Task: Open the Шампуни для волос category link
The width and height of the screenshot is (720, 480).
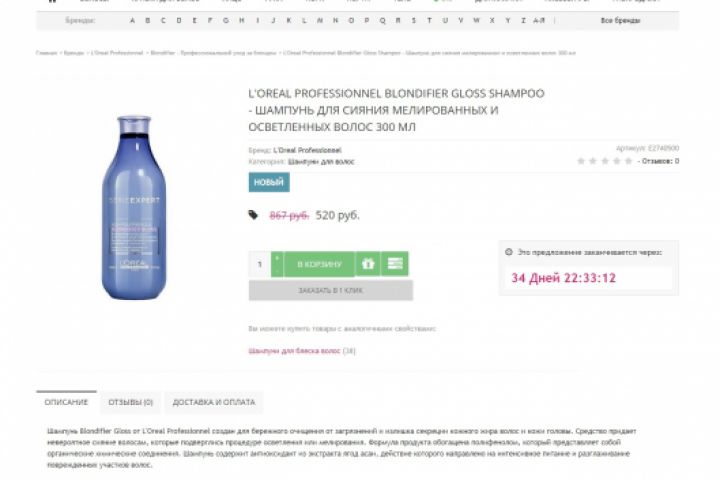Action: [x=321, y=162]
